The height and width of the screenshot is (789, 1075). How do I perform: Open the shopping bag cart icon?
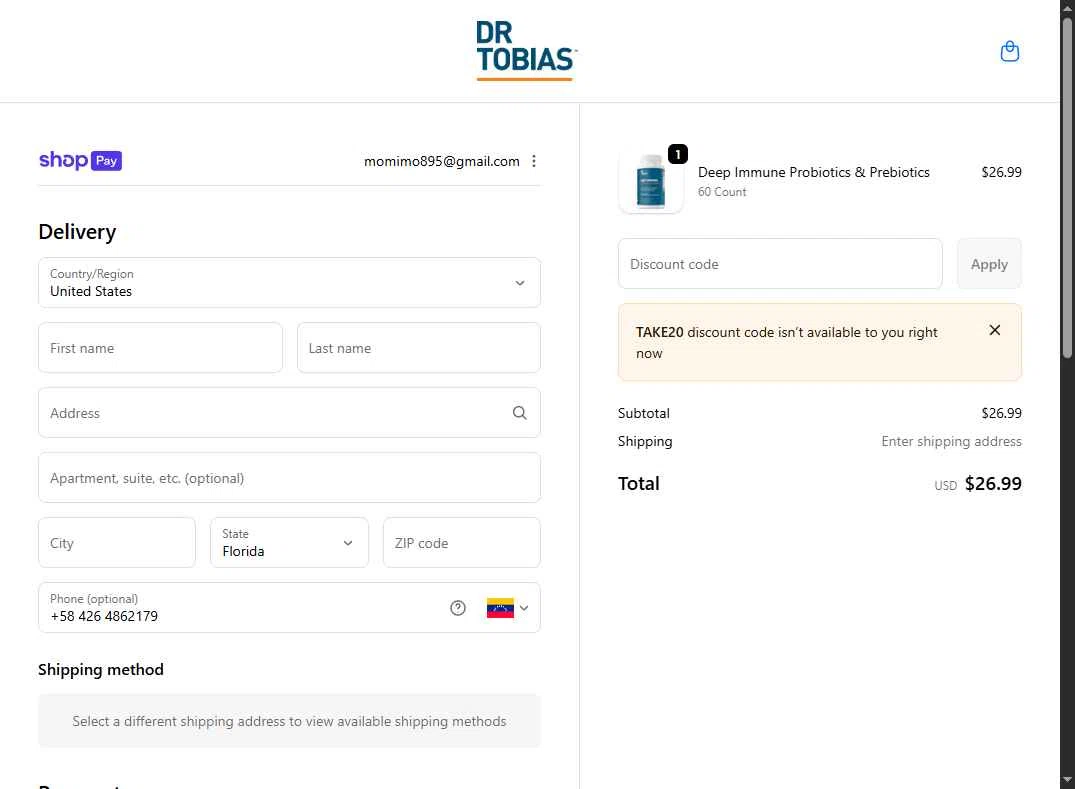(x=1009, y=51)
